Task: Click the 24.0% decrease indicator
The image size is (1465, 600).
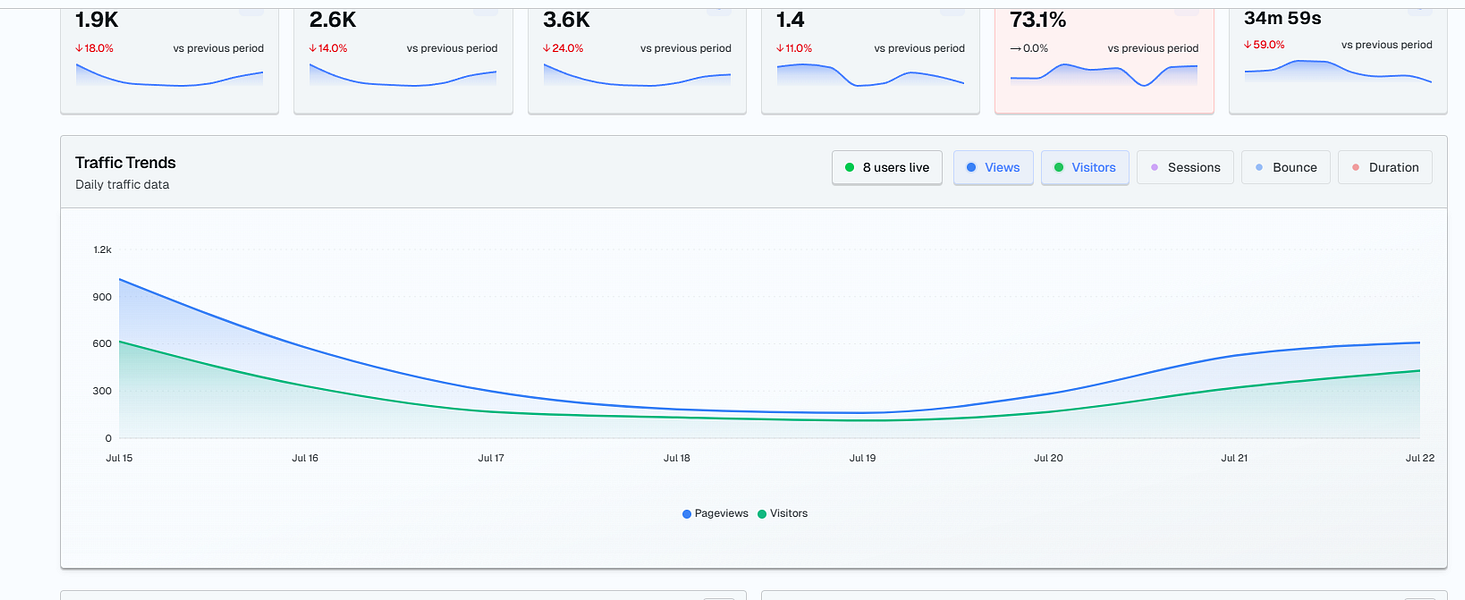Action: click(562, 48)
